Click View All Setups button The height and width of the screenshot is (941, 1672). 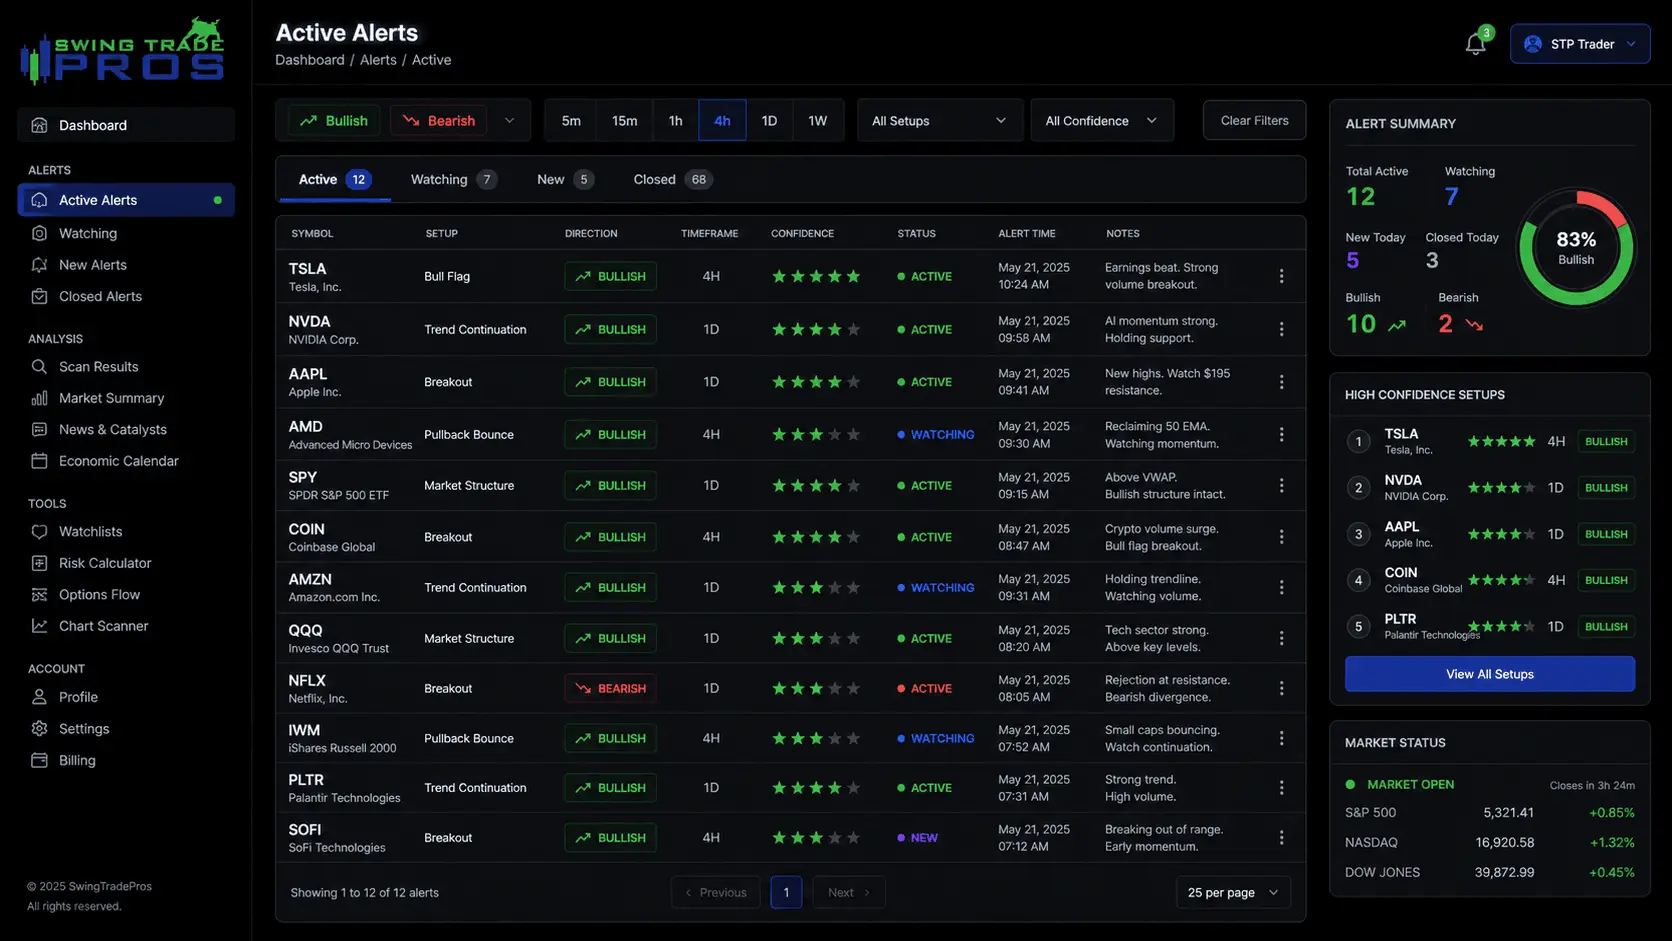(1489, 674)
